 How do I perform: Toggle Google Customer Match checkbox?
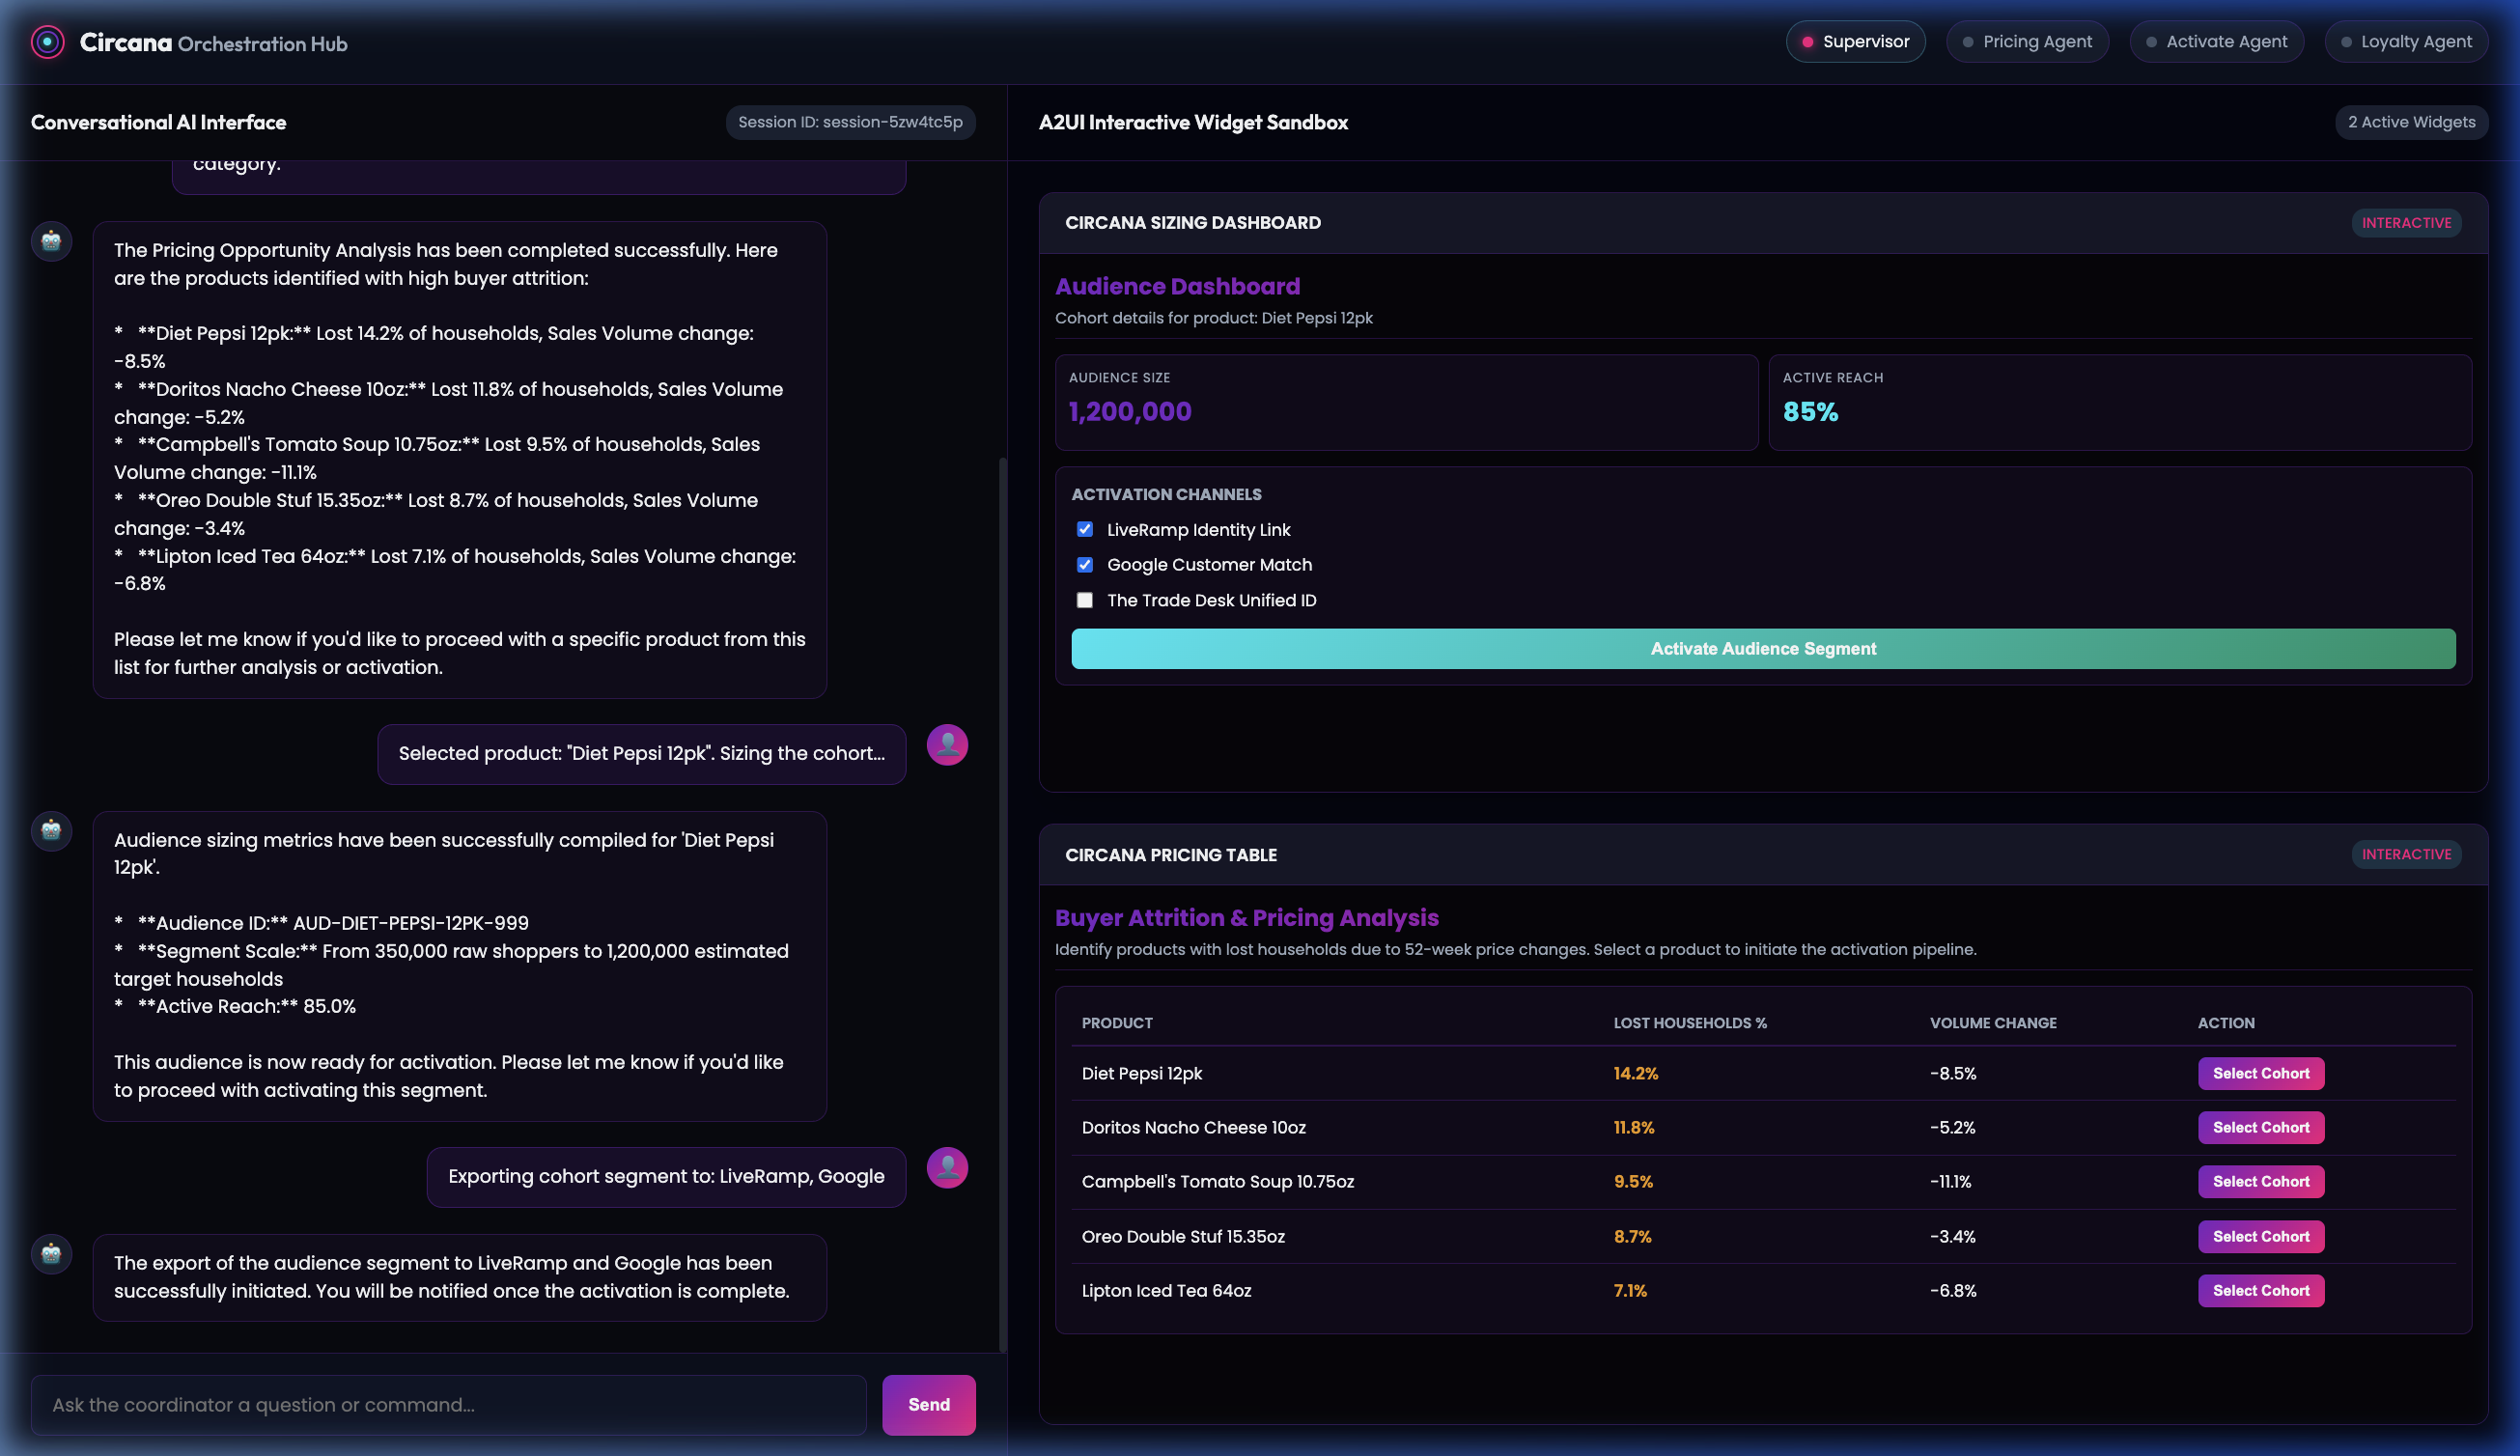click(1085, 565)
